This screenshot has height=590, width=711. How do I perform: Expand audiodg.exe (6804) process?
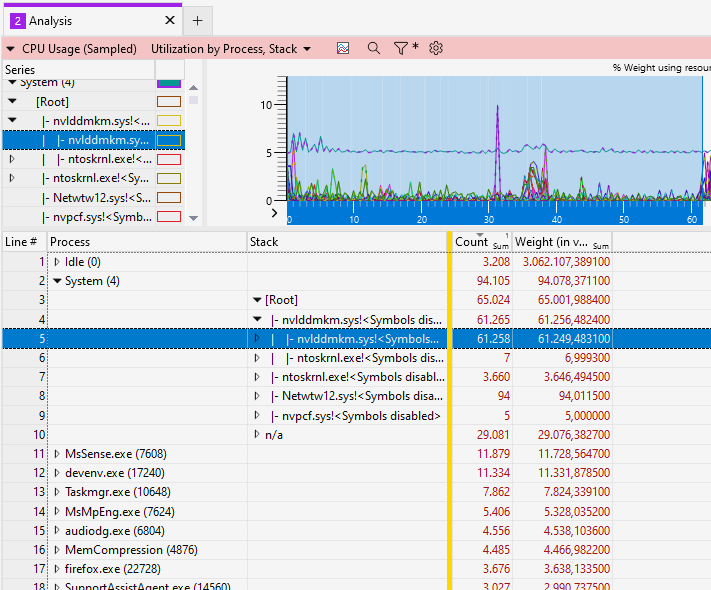point(57,530)
